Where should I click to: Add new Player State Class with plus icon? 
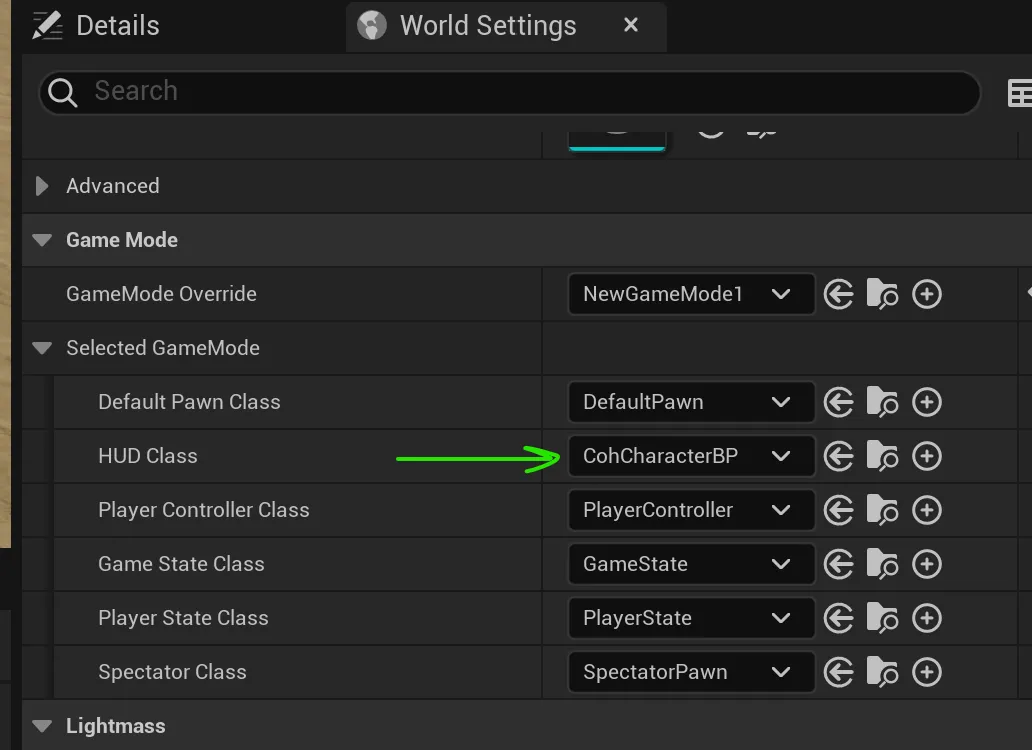[x=927, y=618]
